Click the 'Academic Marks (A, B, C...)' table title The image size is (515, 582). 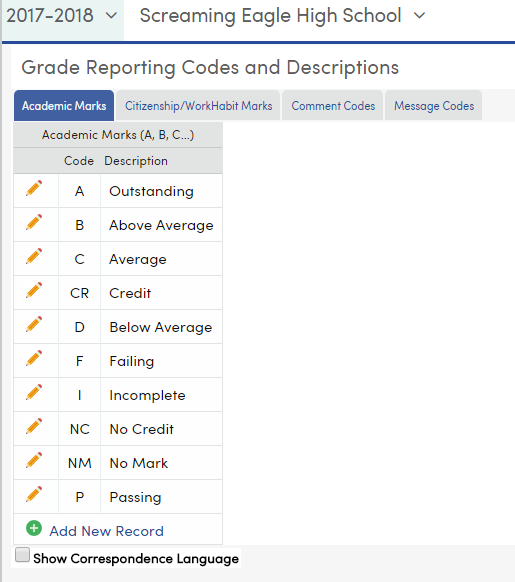pos(118,135)
